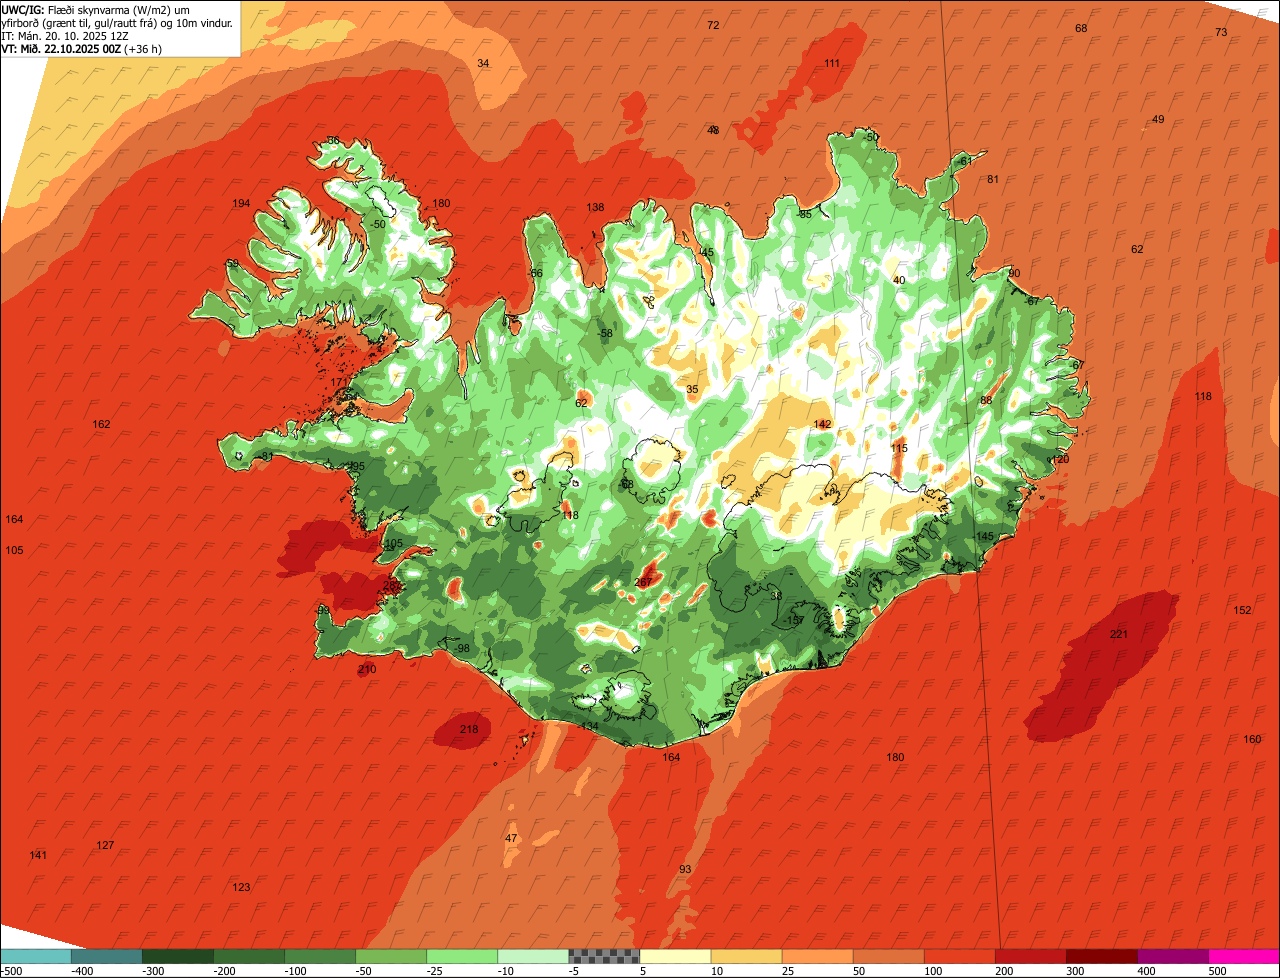The height and width of the screenshot is (978, 1280).
Task: Click the -25 to -10 light green swatch
Action: pyautogui.click(x=462, y=956)
